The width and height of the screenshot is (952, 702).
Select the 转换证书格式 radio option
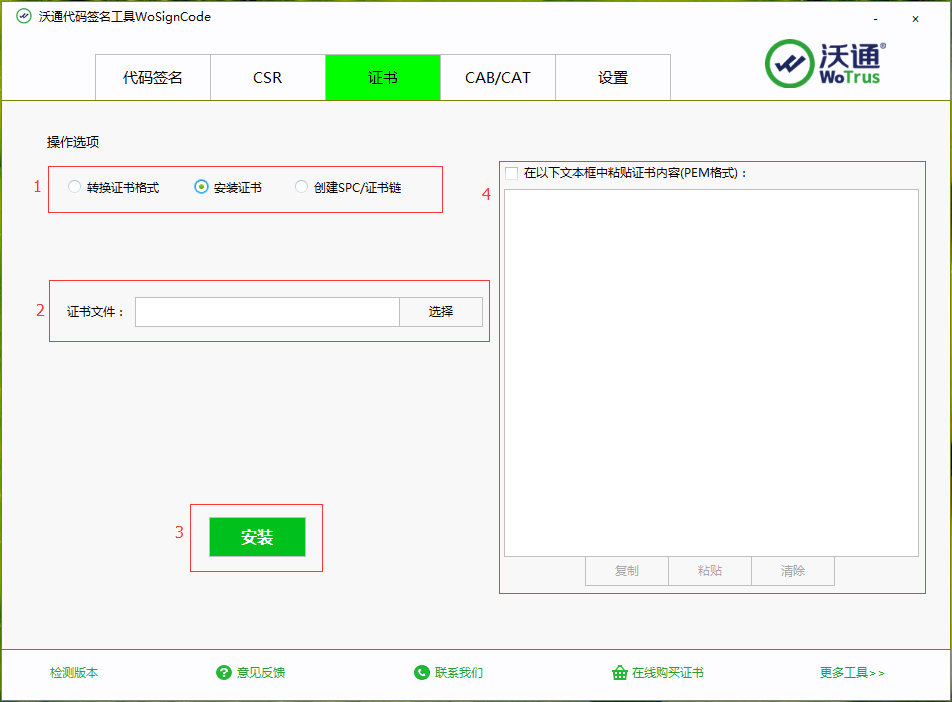click(x=75, y=187)
